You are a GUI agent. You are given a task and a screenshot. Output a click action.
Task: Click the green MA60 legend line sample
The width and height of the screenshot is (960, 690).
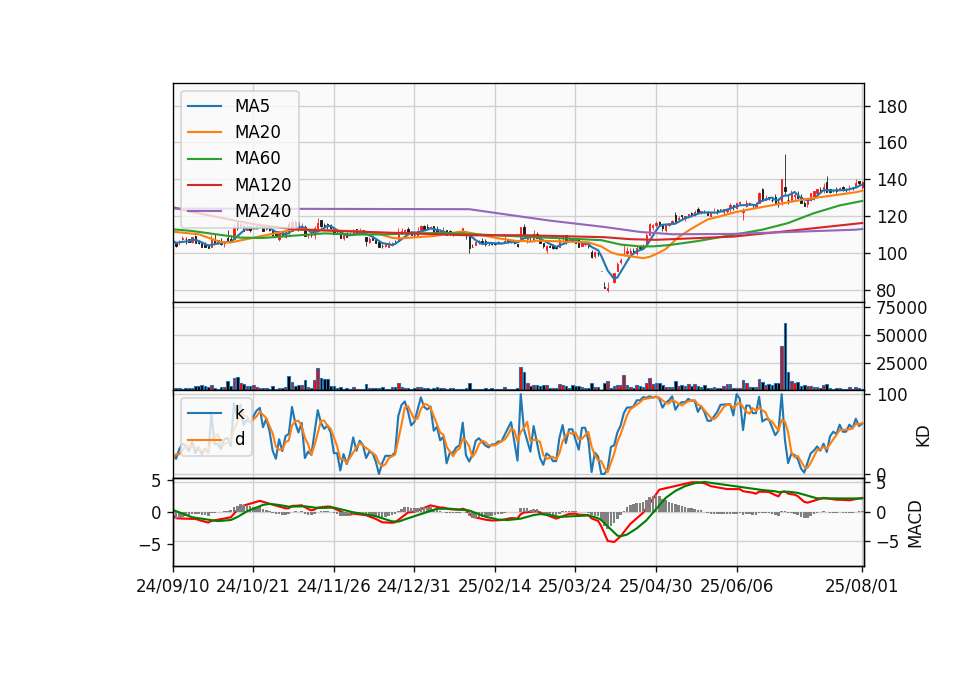coord(204,159)
